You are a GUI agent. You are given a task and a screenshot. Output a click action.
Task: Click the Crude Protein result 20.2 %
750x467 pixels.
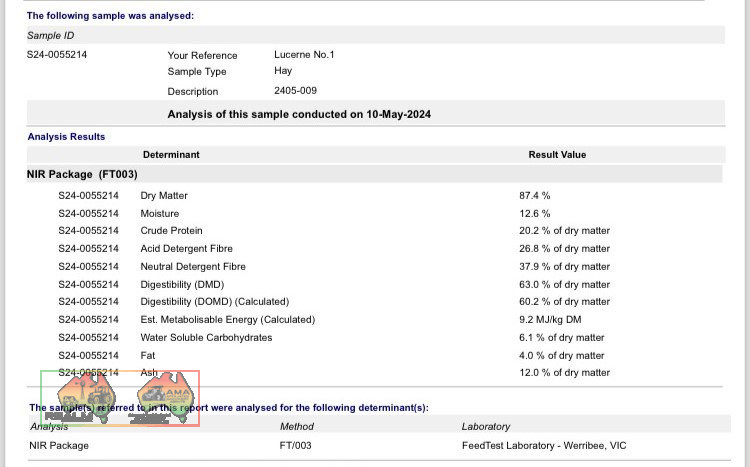tap(573, 231)
